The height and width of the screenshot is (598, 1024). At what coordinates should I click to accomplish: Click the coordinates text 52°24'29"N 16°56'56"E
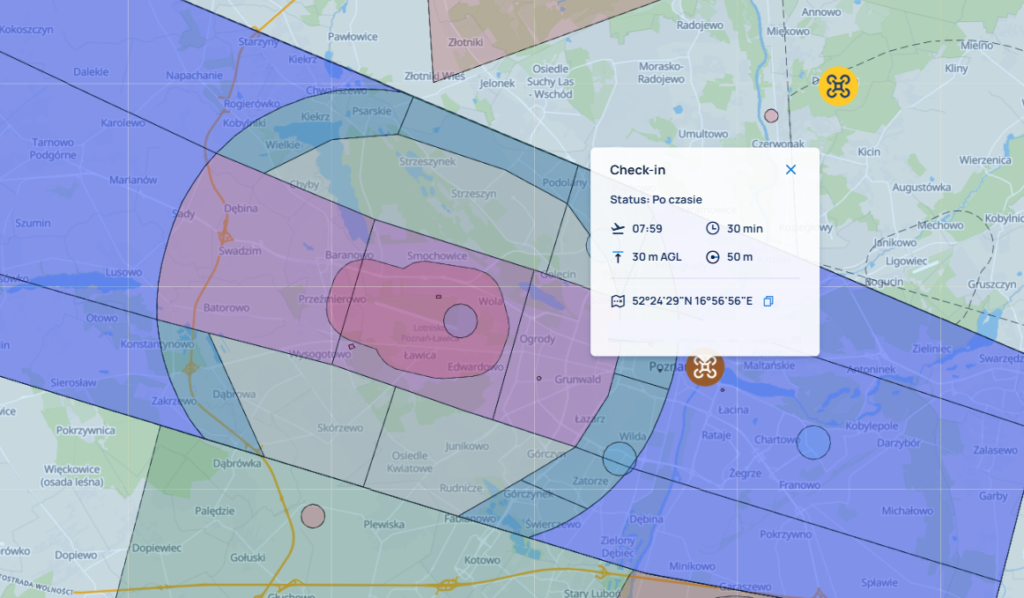click(x=692, y=301)
